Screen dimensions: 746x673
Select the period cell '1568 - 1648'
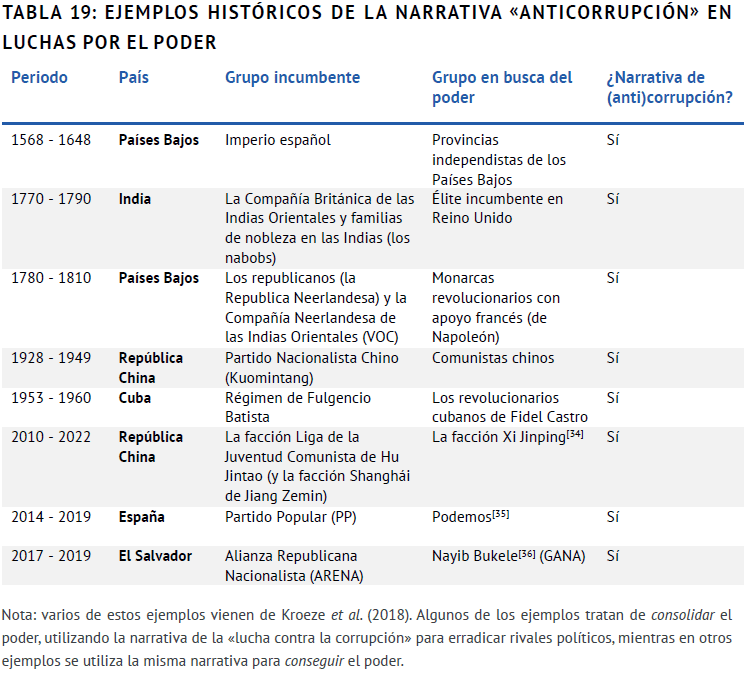tap(51, 140)
